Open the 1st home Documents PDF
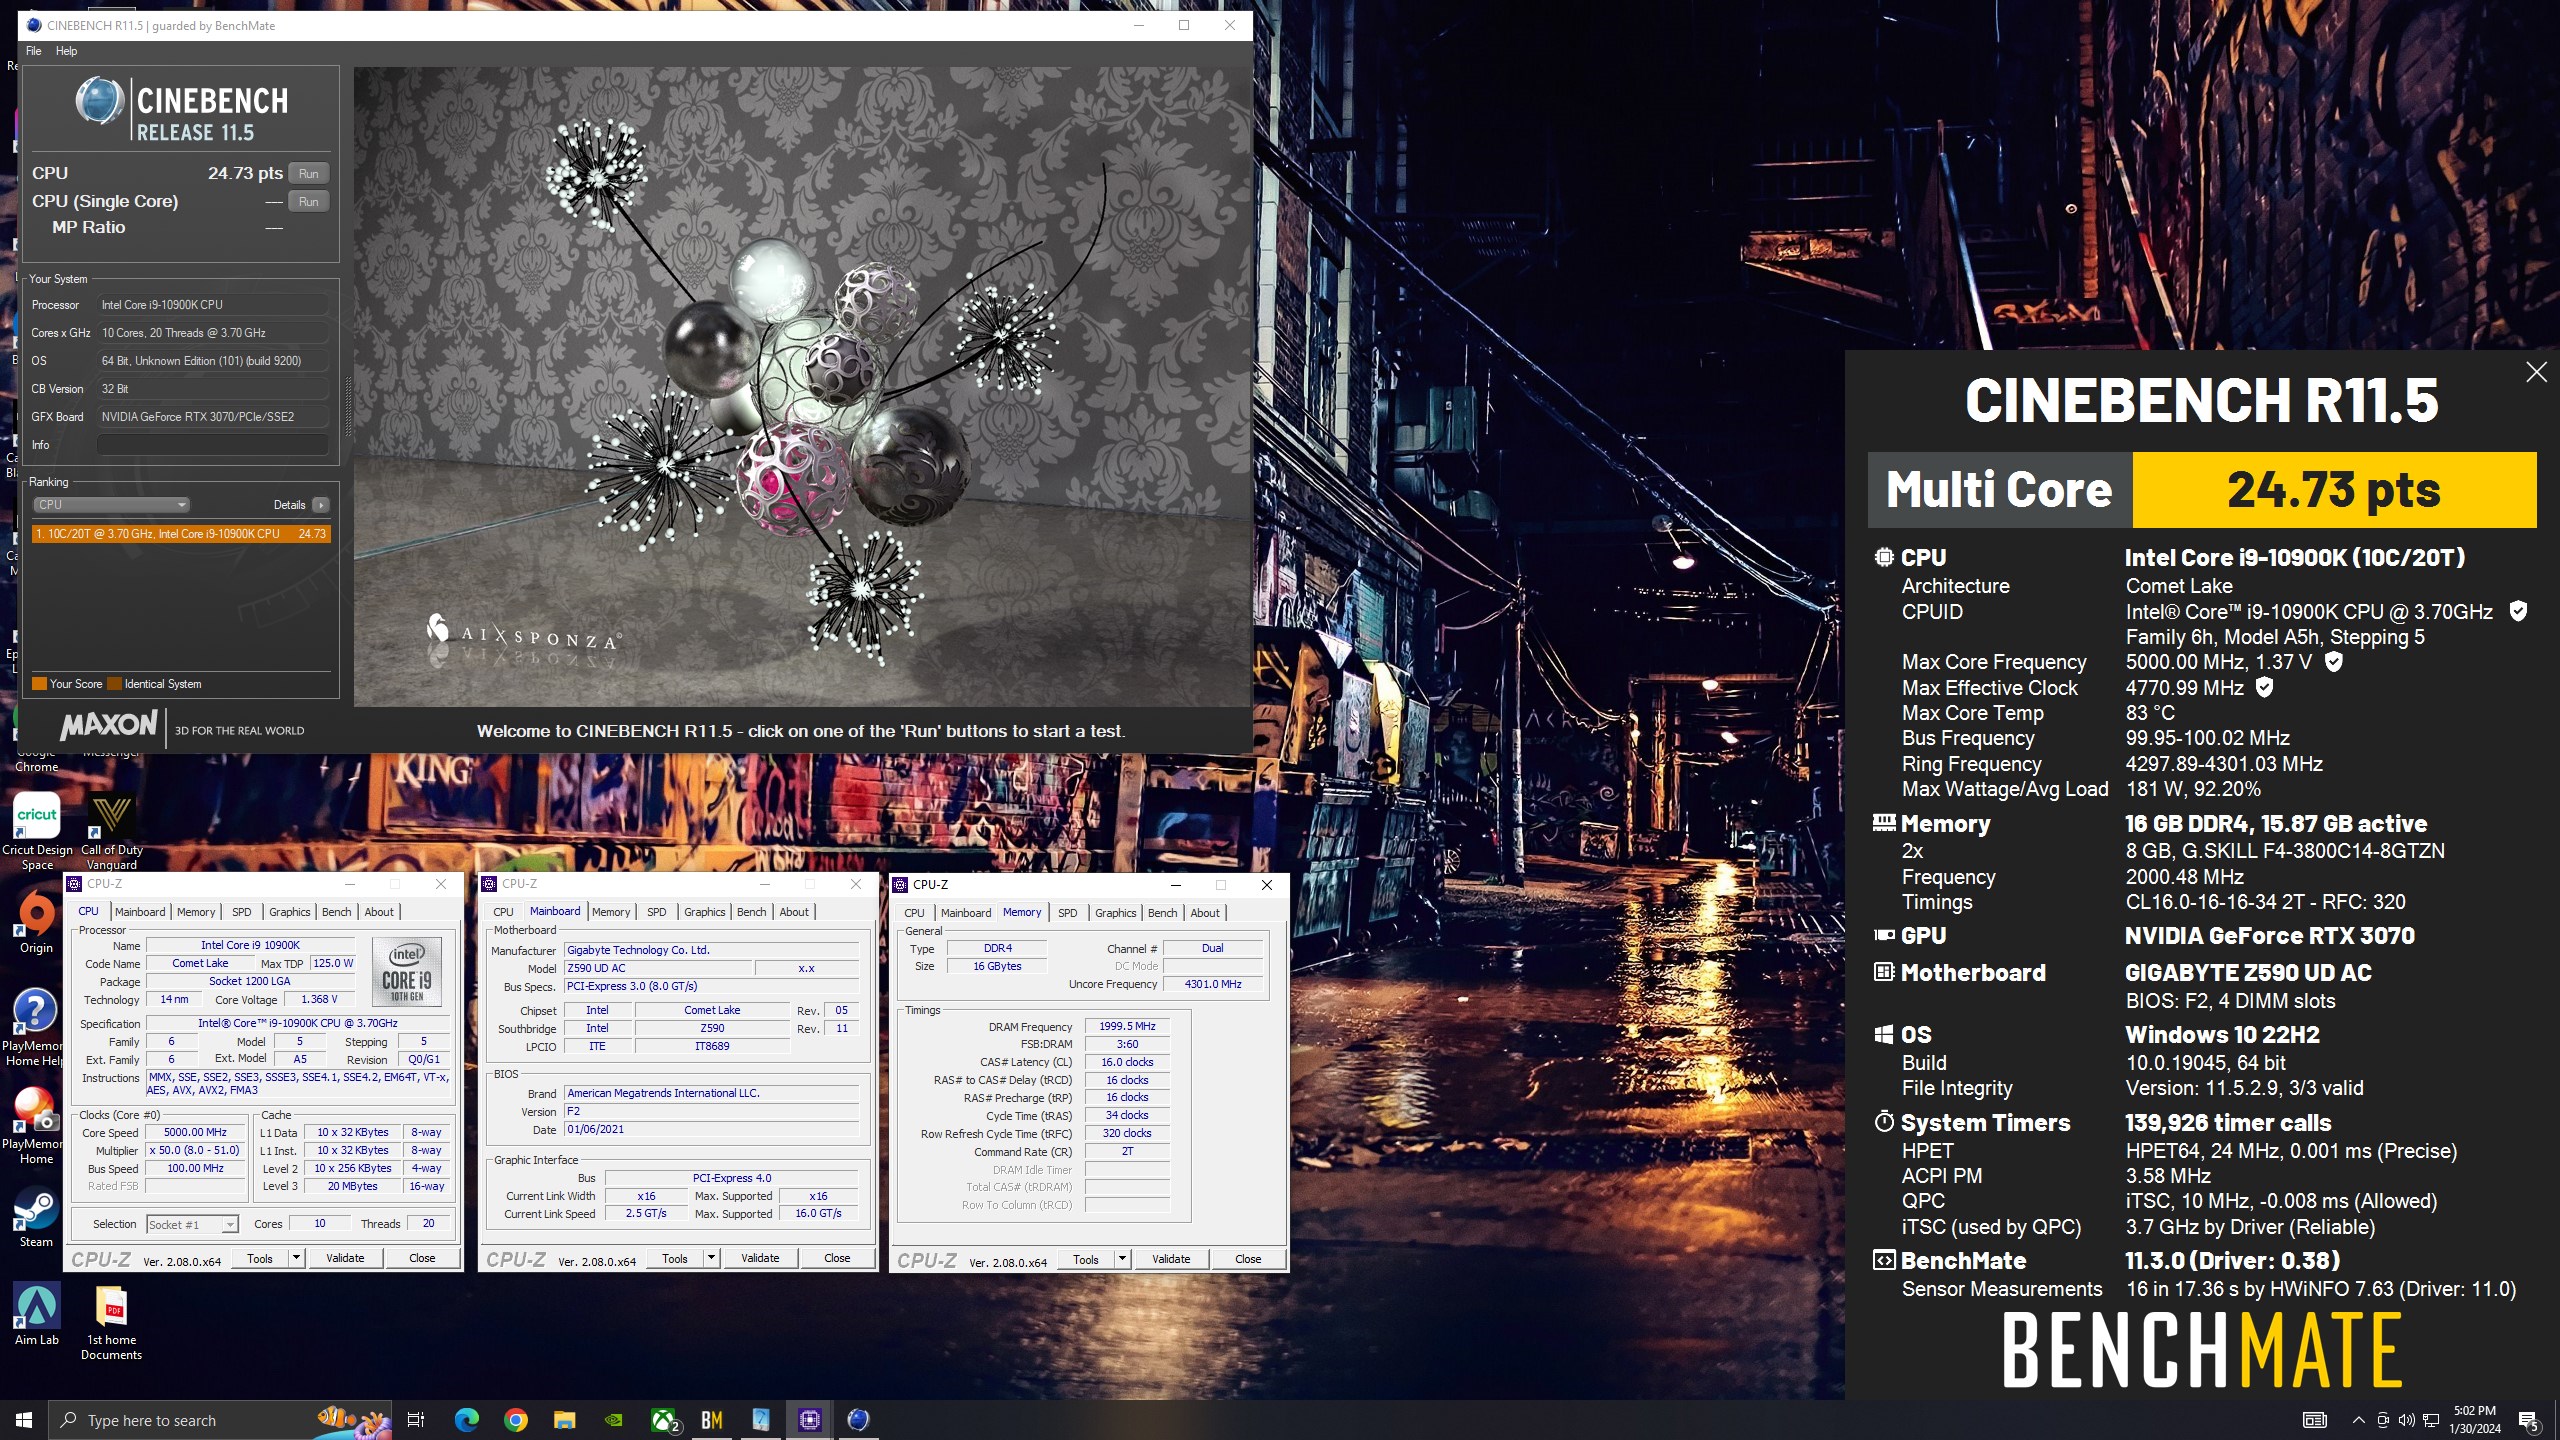Viewport: 2560px width, 1440px height. click(x=111, y=1322)
